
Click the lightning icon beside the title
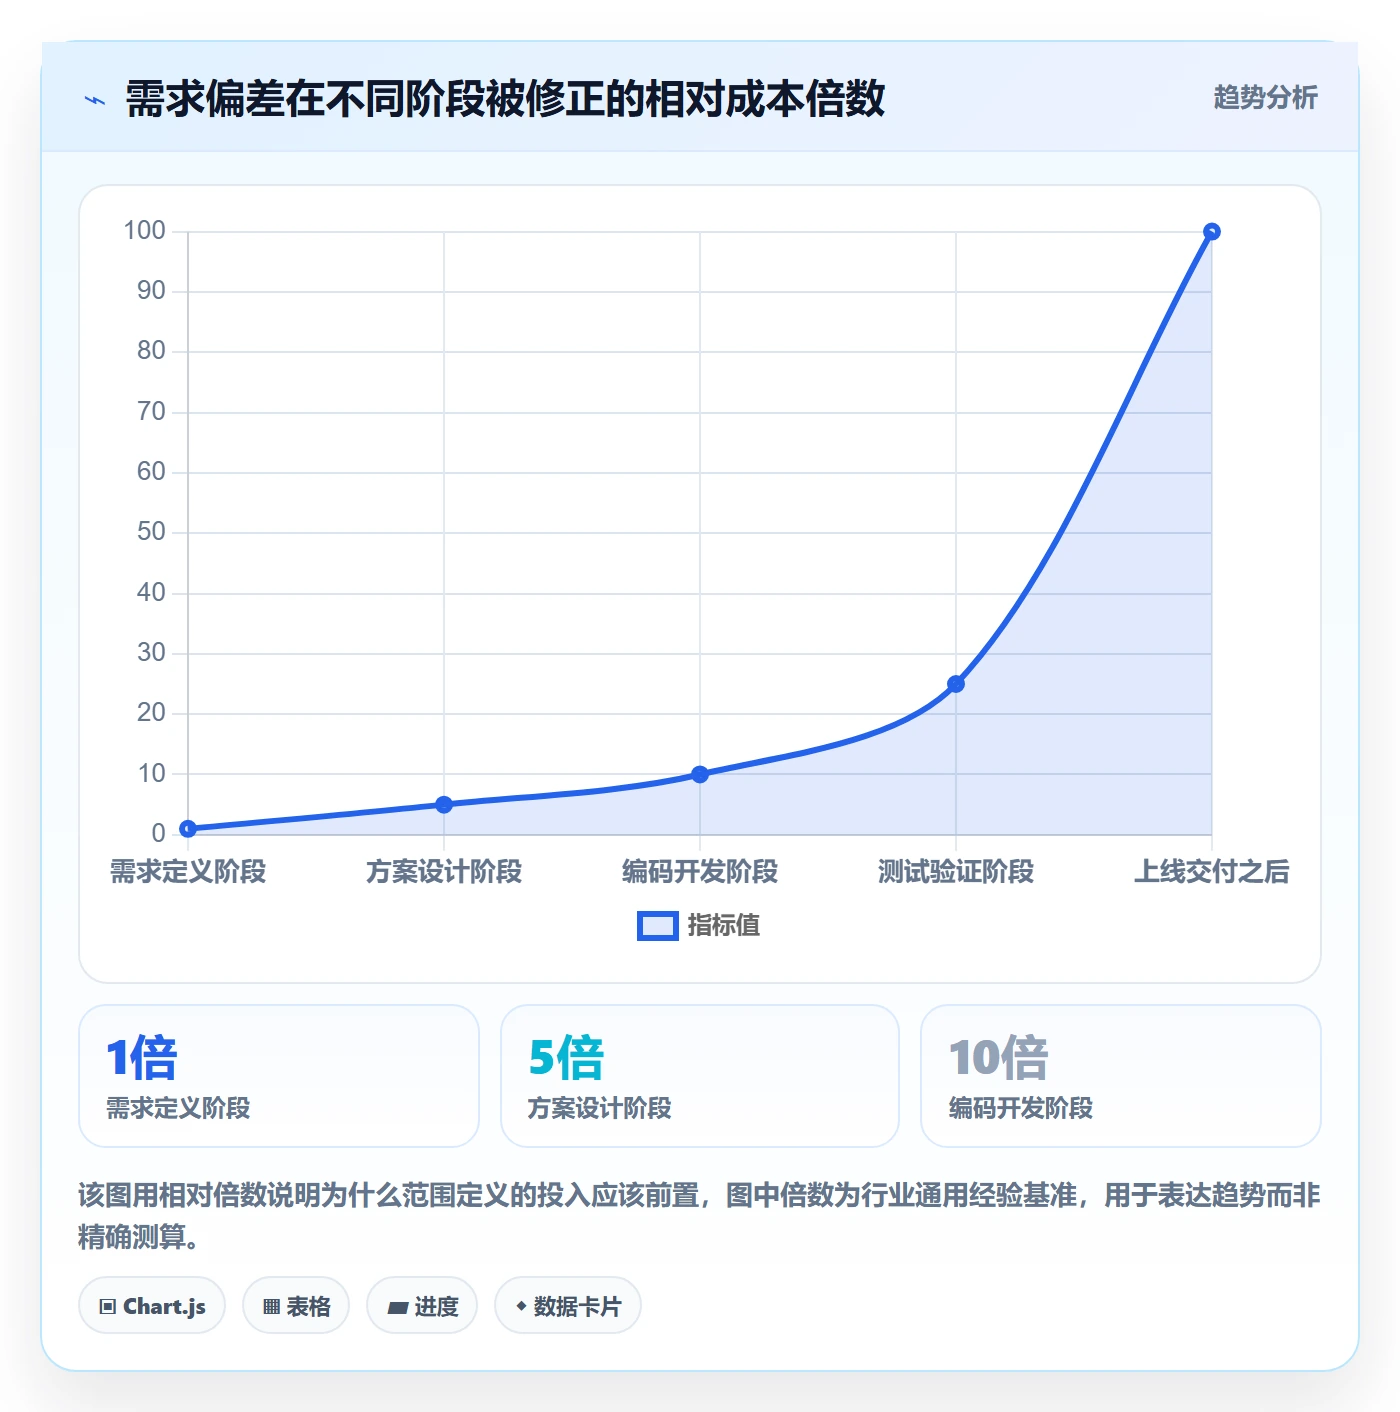(95, 100)
